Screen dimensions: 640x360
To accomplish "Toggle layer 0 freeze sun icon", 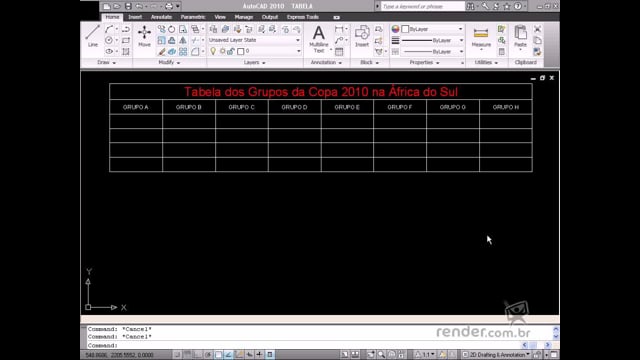I will 222,51.
